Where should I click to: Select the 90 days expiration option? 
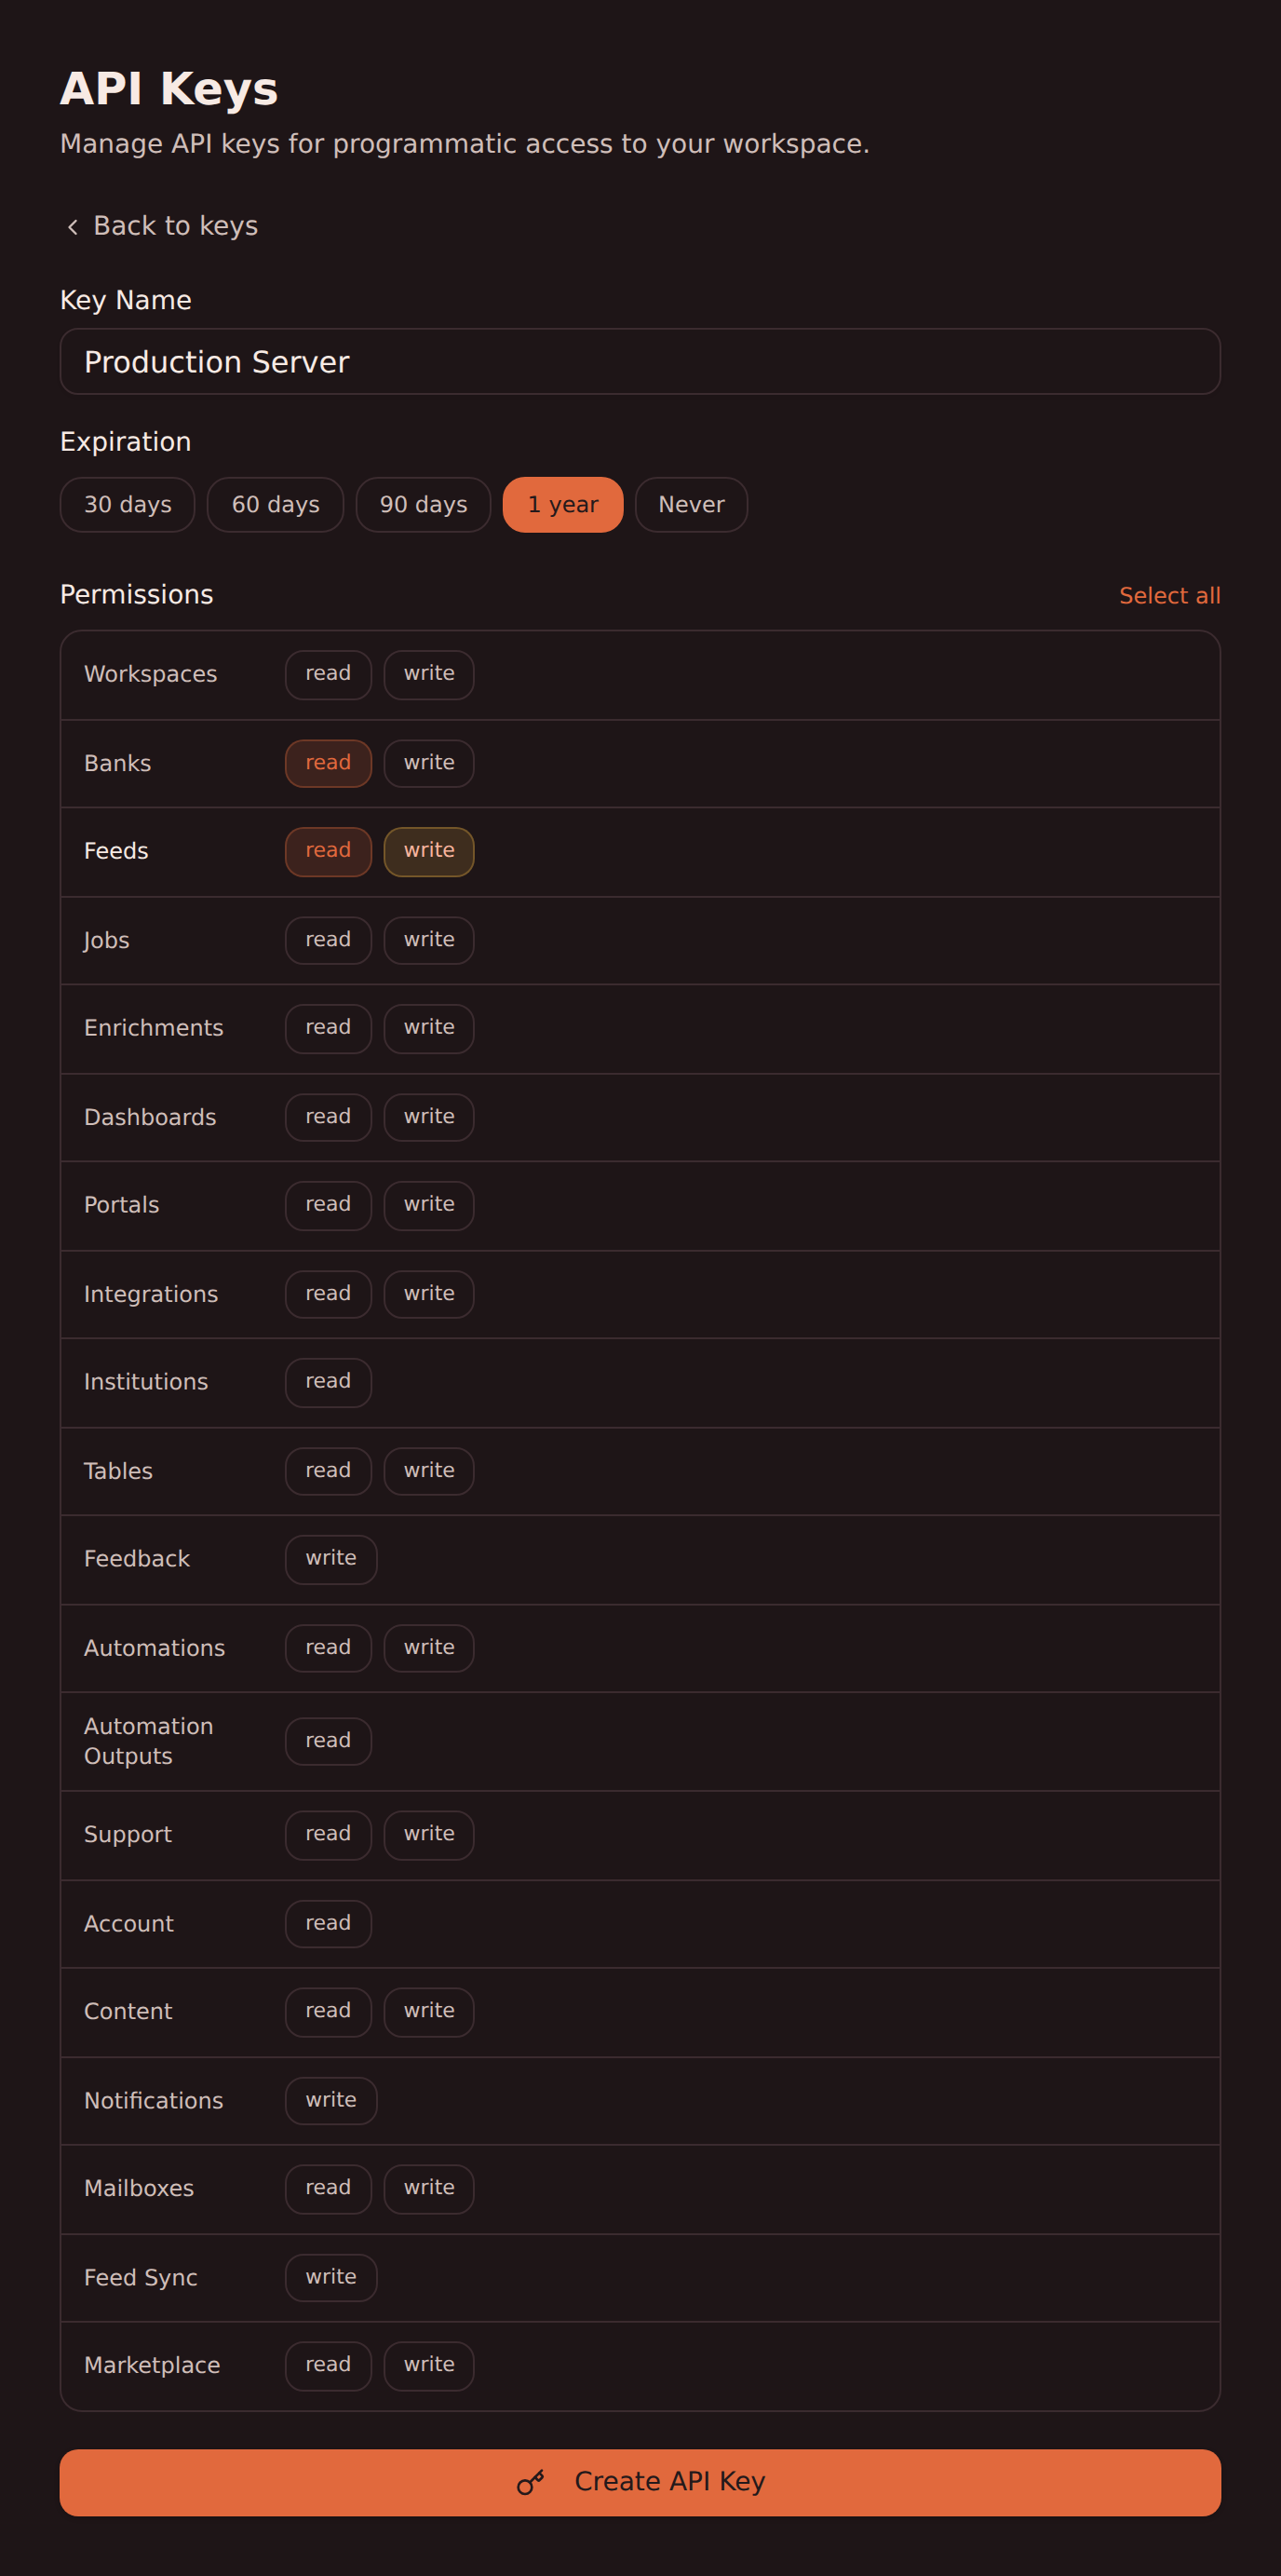point(423,504)
